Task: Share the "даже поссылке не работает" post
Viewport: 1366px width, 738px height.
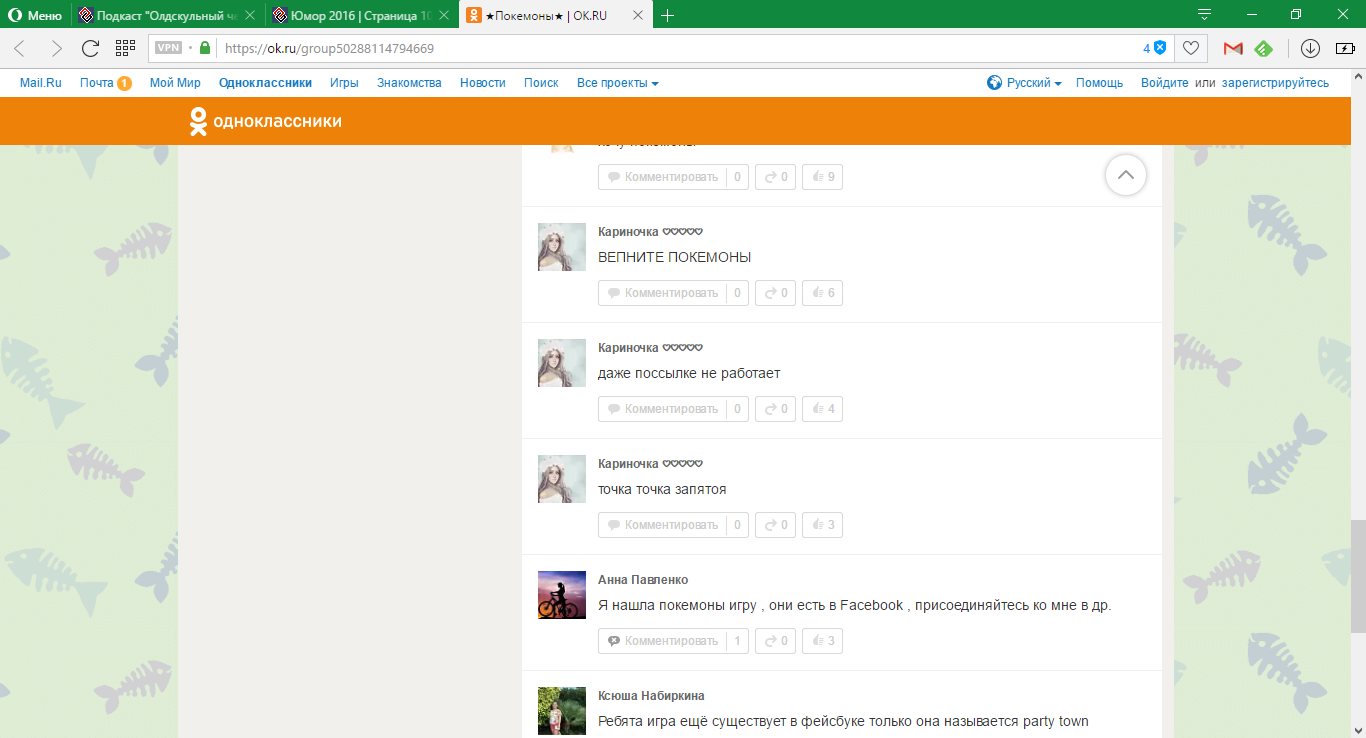Action: point(775,409)
